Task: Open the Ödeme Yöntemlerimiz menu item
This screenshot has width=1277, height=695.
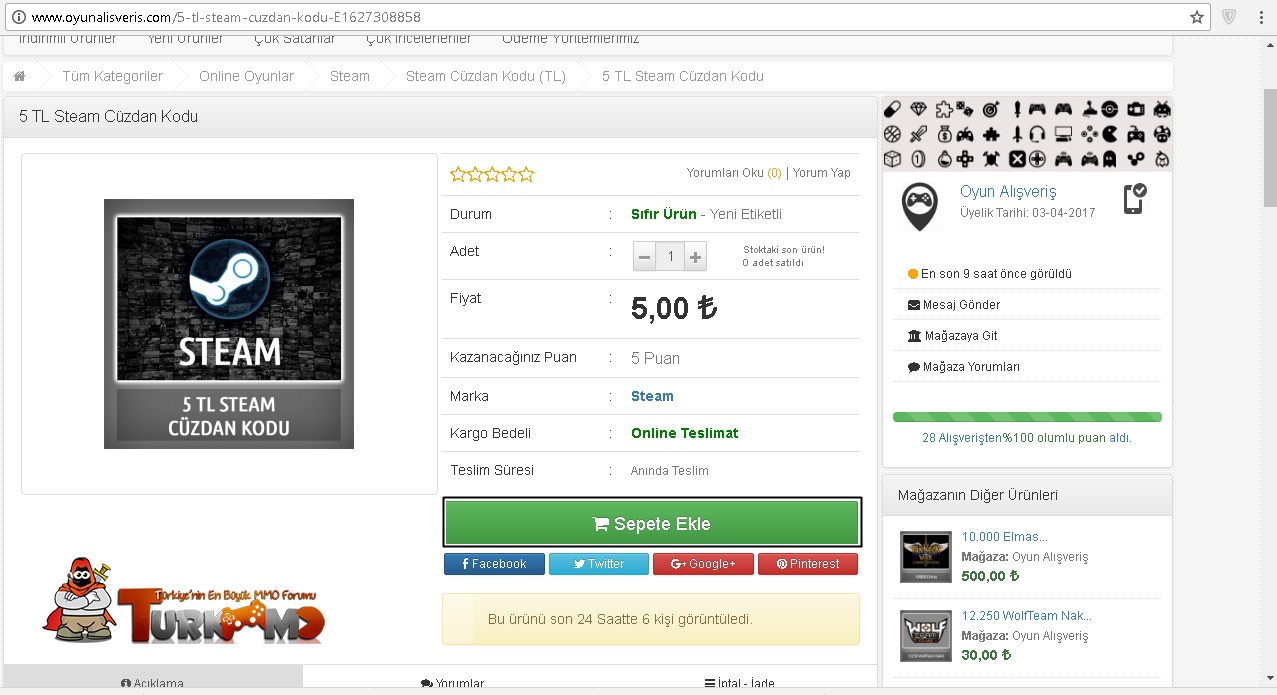Action: tap(570, 39)
